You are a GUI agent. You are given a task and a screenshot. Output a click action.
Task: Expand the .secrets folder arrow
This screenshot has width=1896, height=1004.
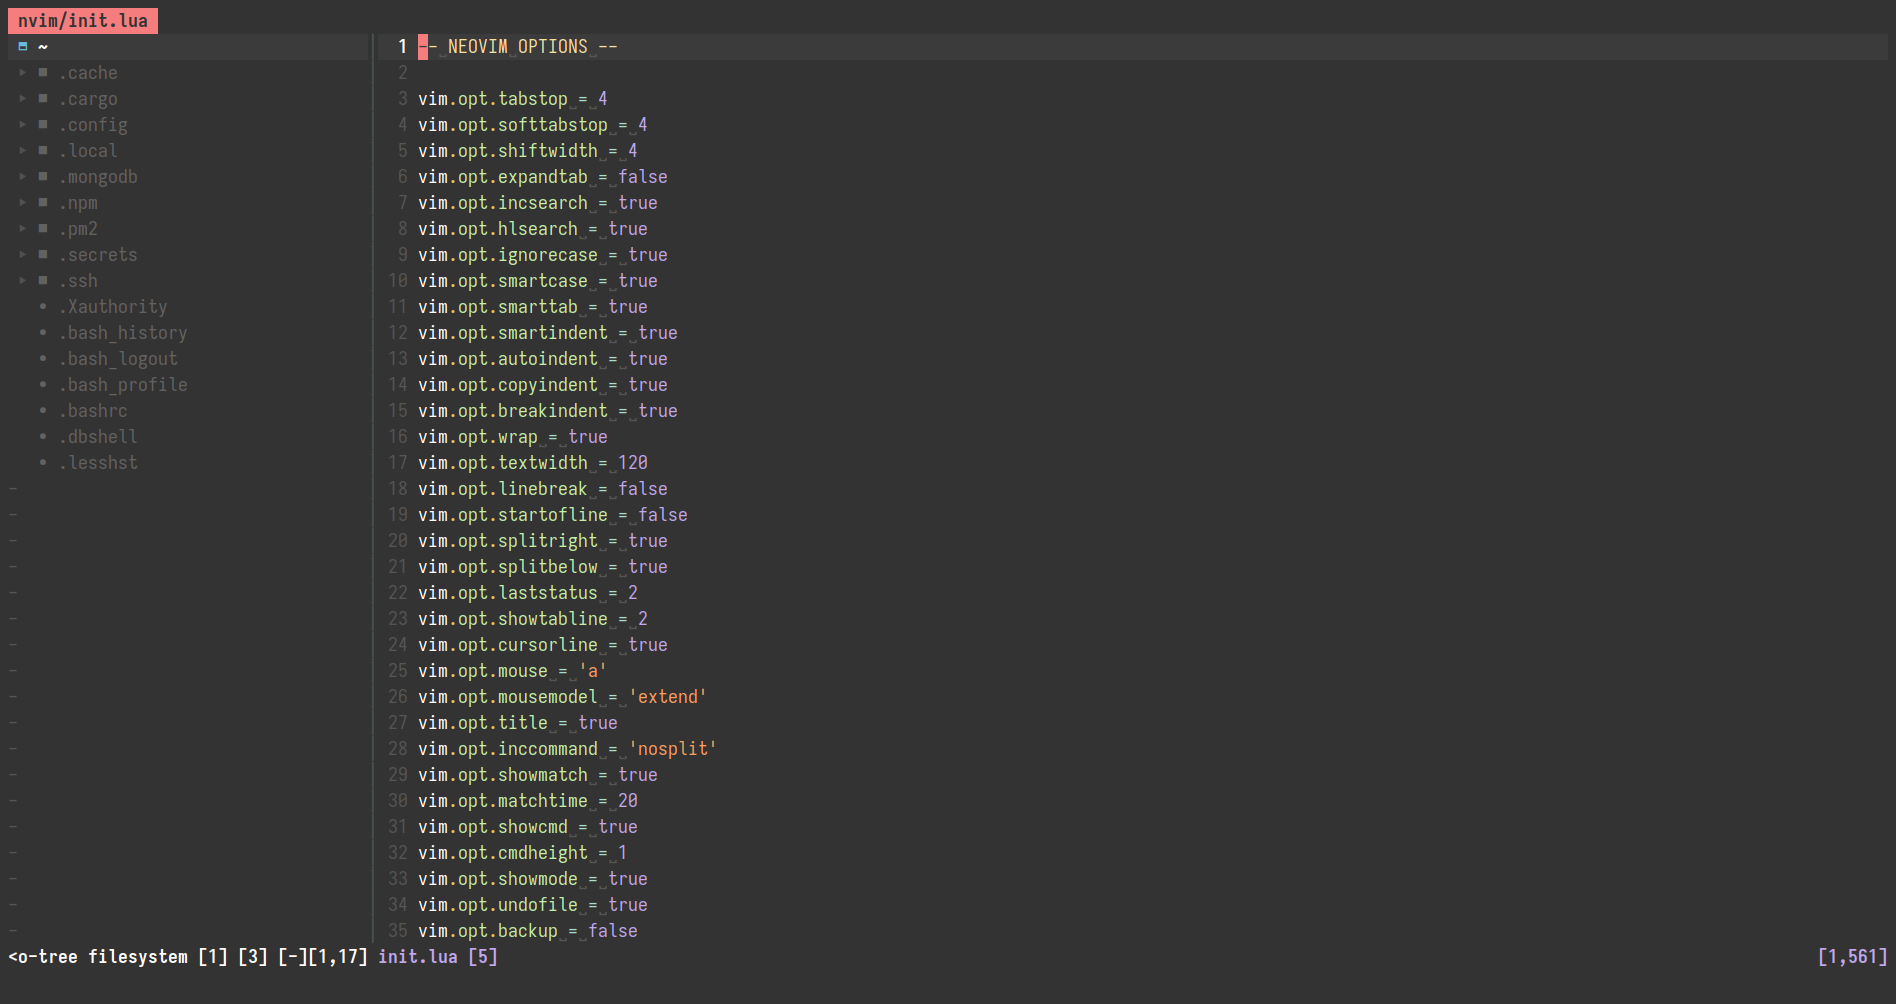(x=23, y=254)
